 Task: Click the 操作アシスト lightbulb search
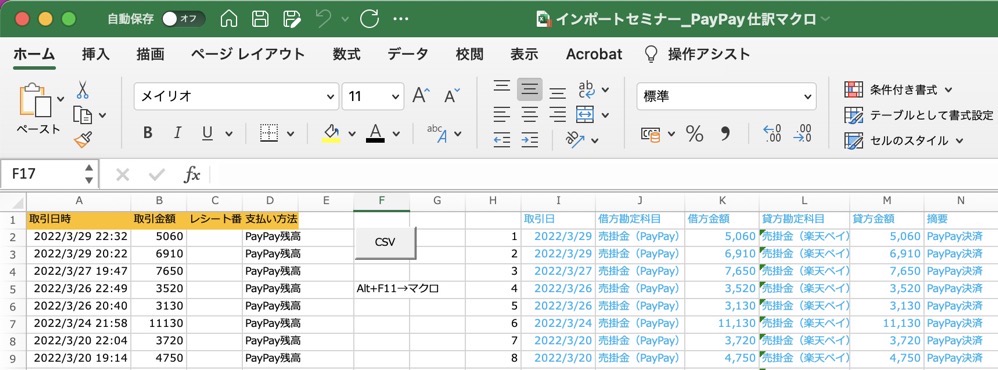[697, 55]
